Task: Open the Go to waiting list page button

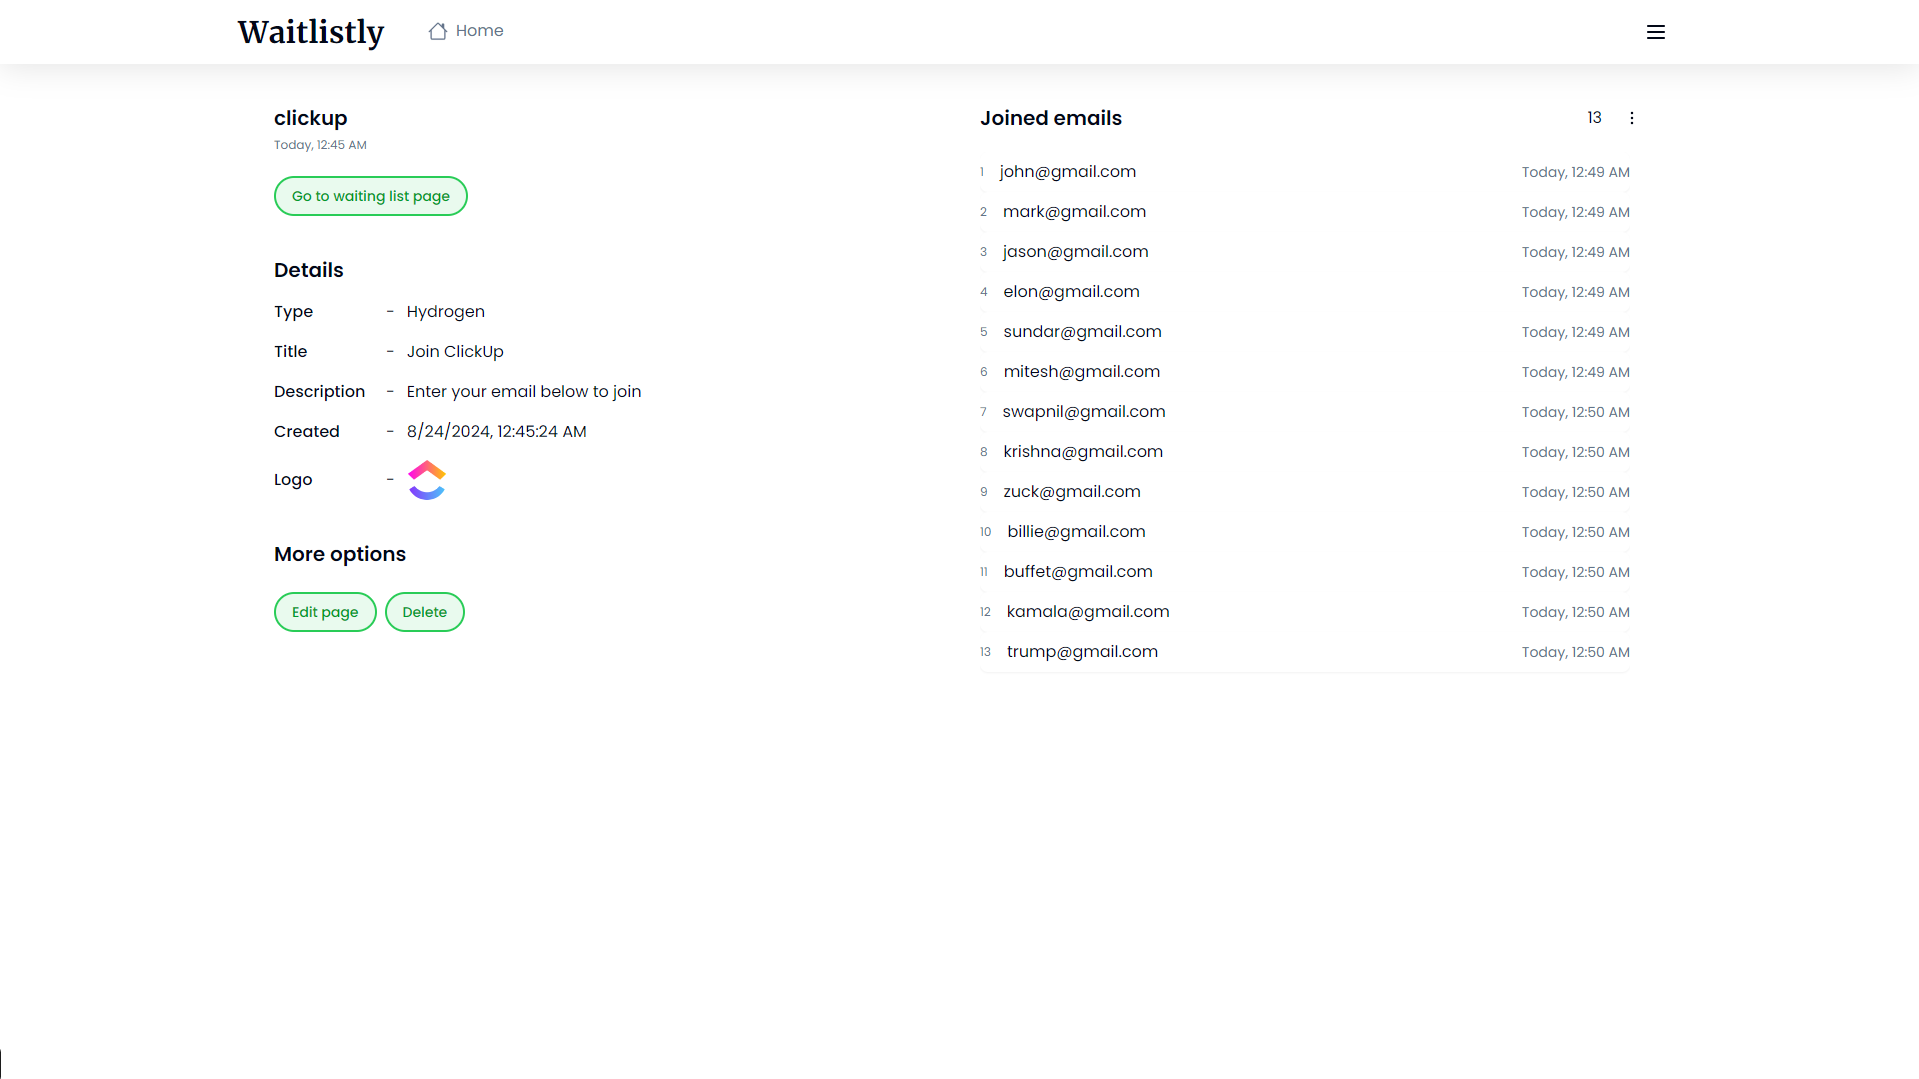Action: click(x=371, y=196)
